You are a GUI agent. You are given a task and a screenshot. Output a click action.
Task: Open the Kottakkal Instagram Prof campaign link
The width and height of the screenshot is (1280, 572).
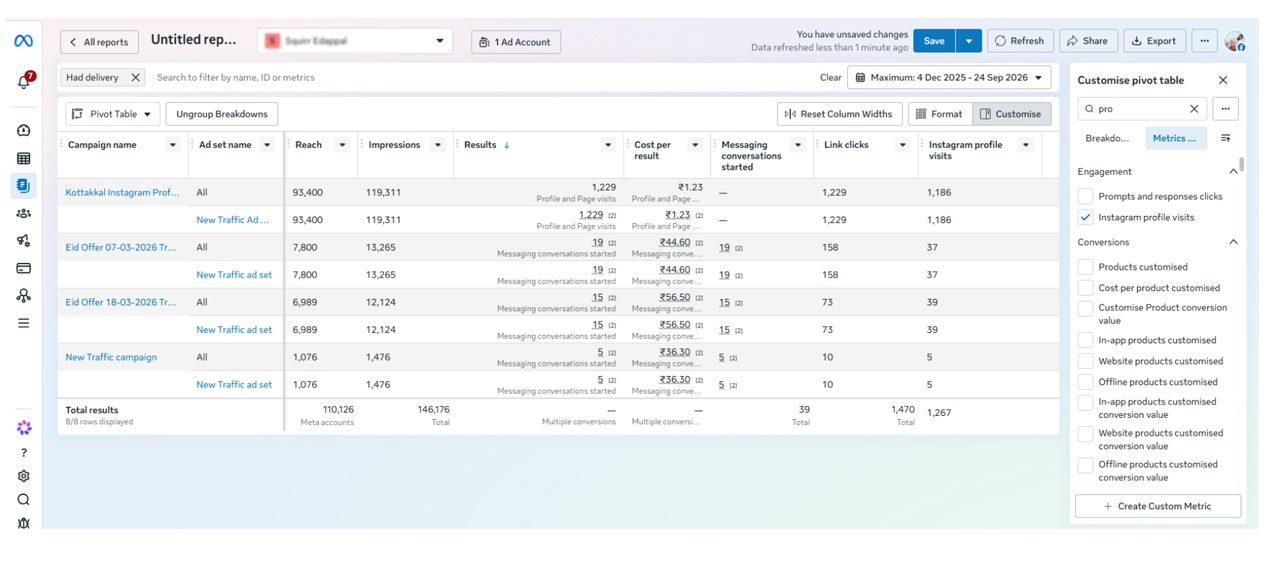[122, 192]
